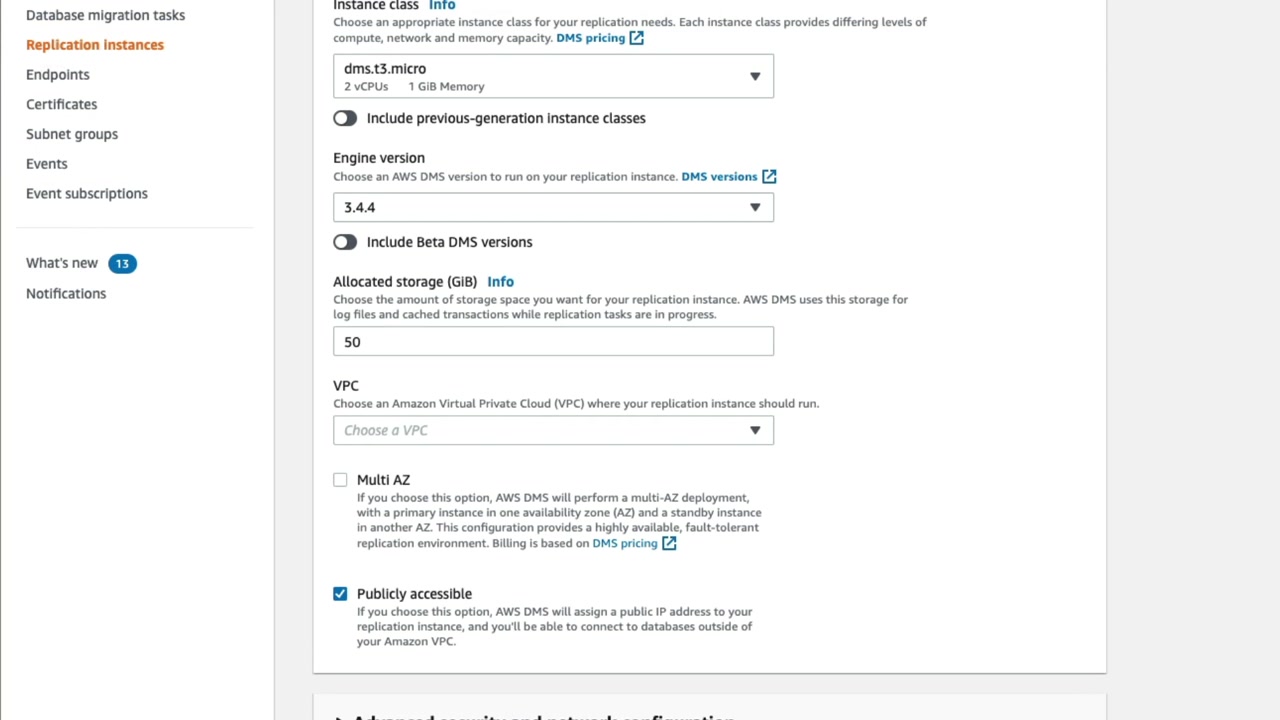
Task: Click Info link beside Instance class
Action: pos(442,5)
